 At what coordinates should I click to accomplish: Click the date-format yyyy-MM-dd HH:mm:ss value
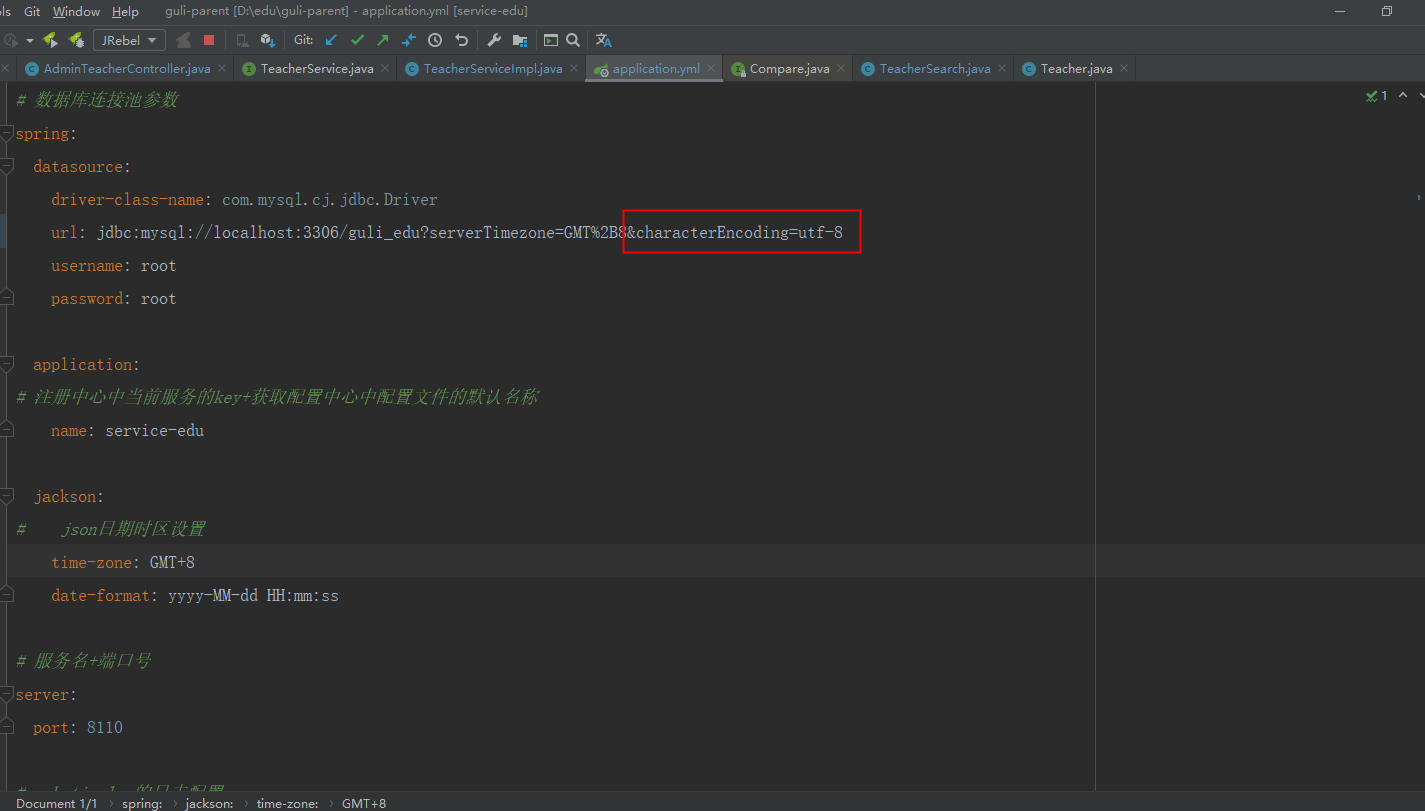[x=253, y=596]
